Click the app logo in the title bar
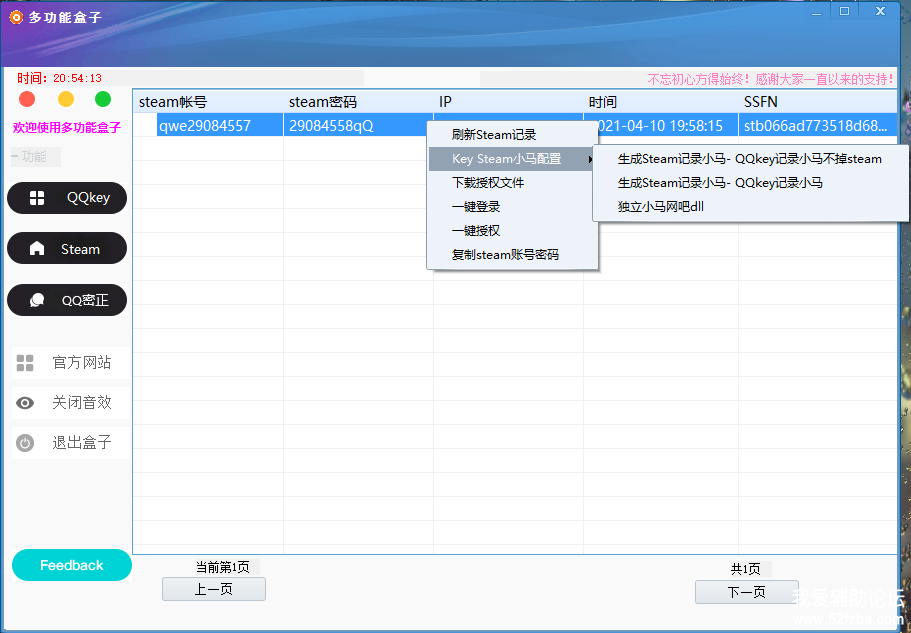This screenshot has height=633, width=911. (16, 16)
